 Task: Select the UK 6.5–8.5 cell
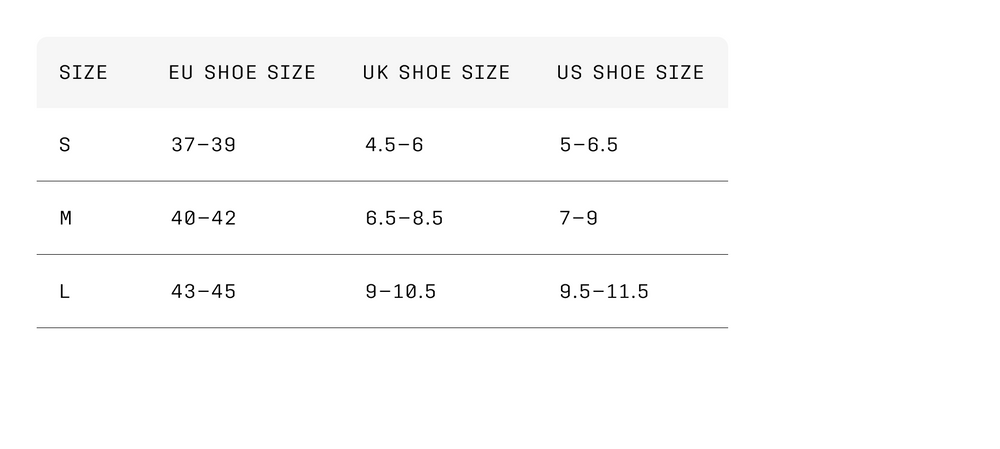(404, 218)
